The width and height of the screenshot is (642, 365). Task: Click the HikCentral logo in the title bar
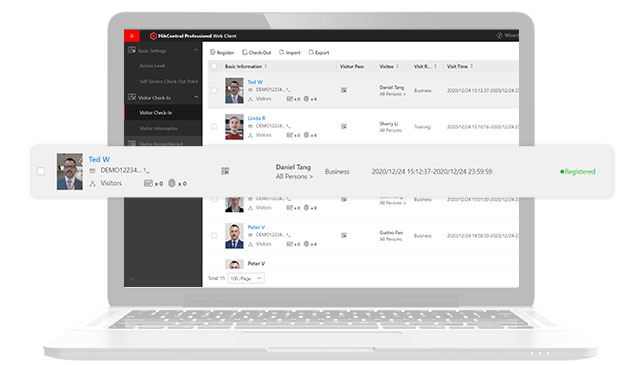coord(153,36)
